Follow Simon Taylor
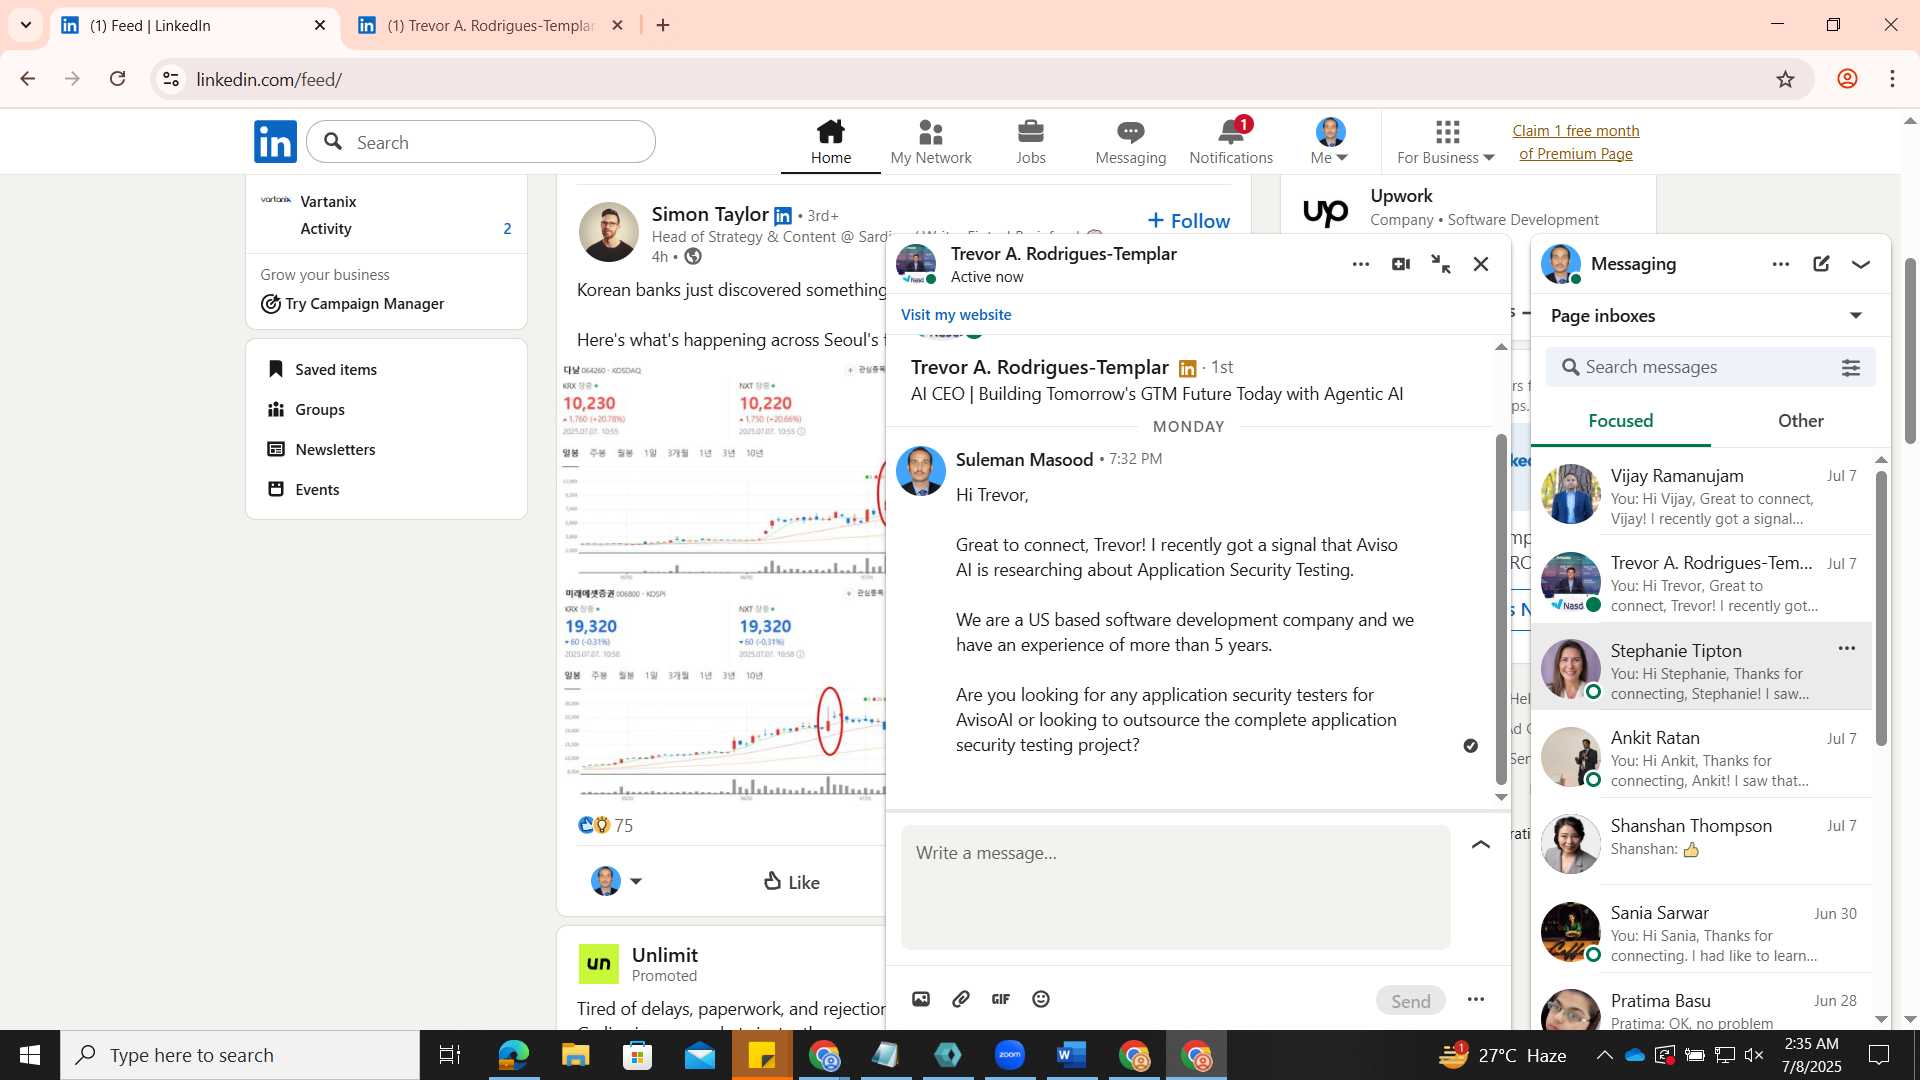This screenshot has width=1920, height=1080. pos(1188,221)
